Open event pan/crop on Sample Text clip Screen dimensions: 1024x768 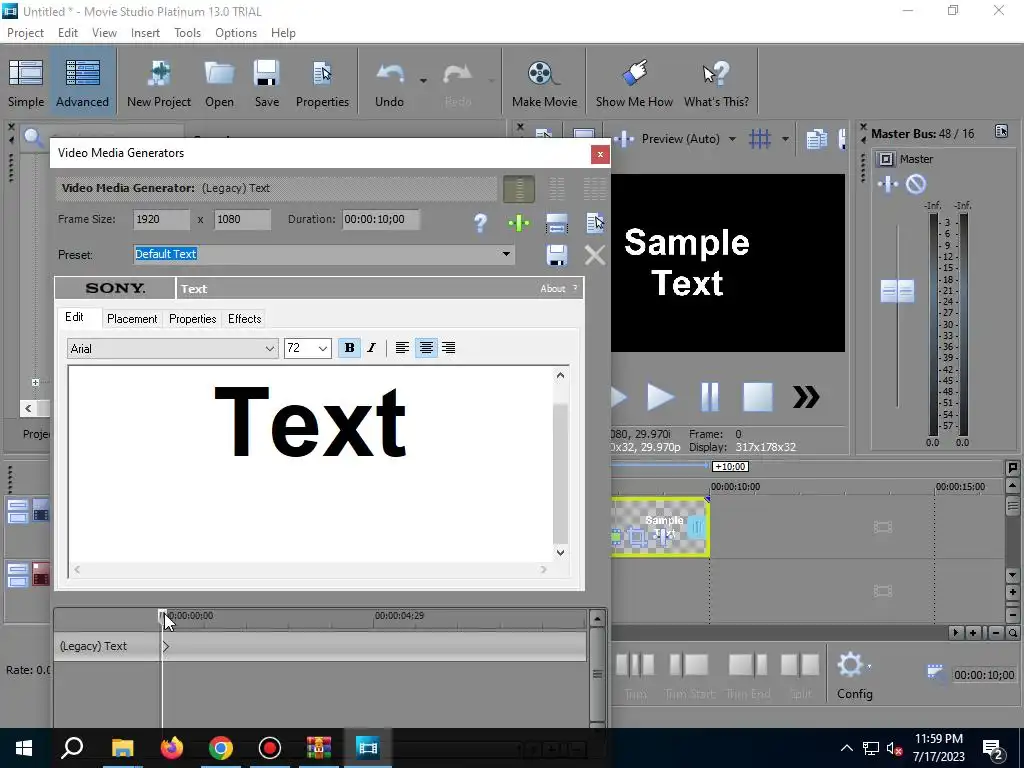click(637, 538)
